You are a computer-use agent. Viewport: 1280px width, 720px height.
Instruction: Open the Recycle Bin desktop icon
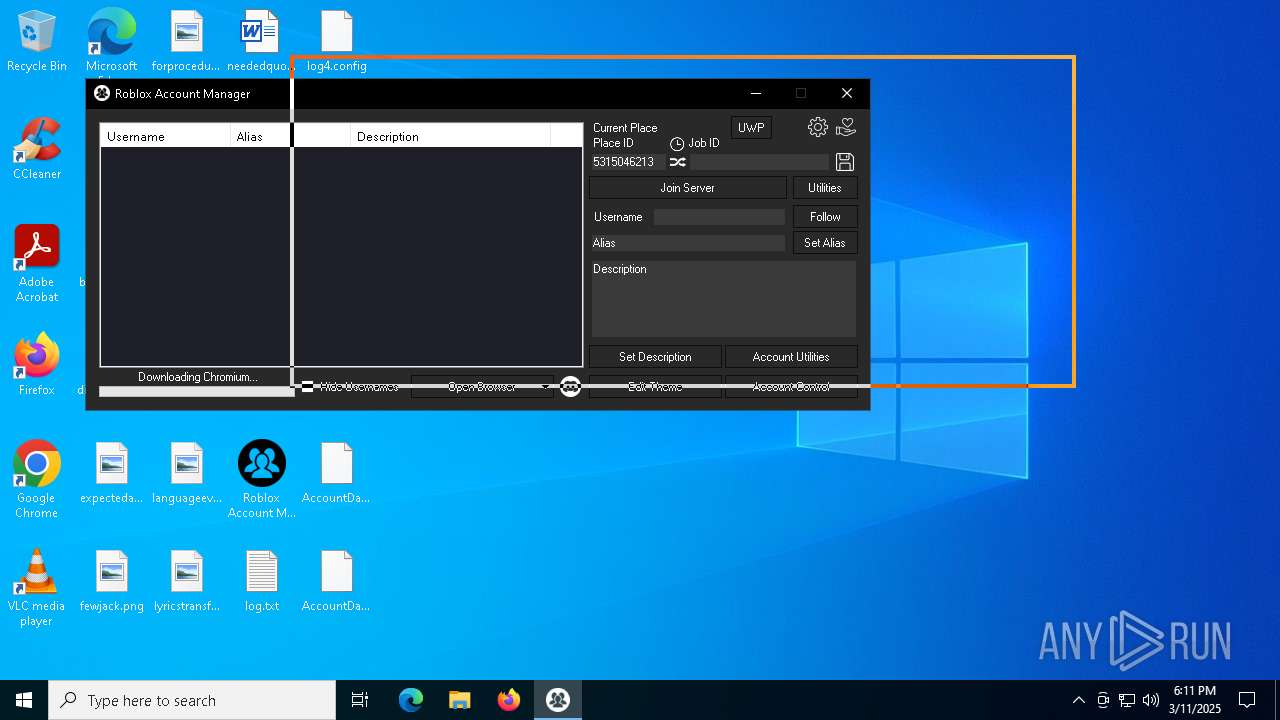[x=37, y=41]
